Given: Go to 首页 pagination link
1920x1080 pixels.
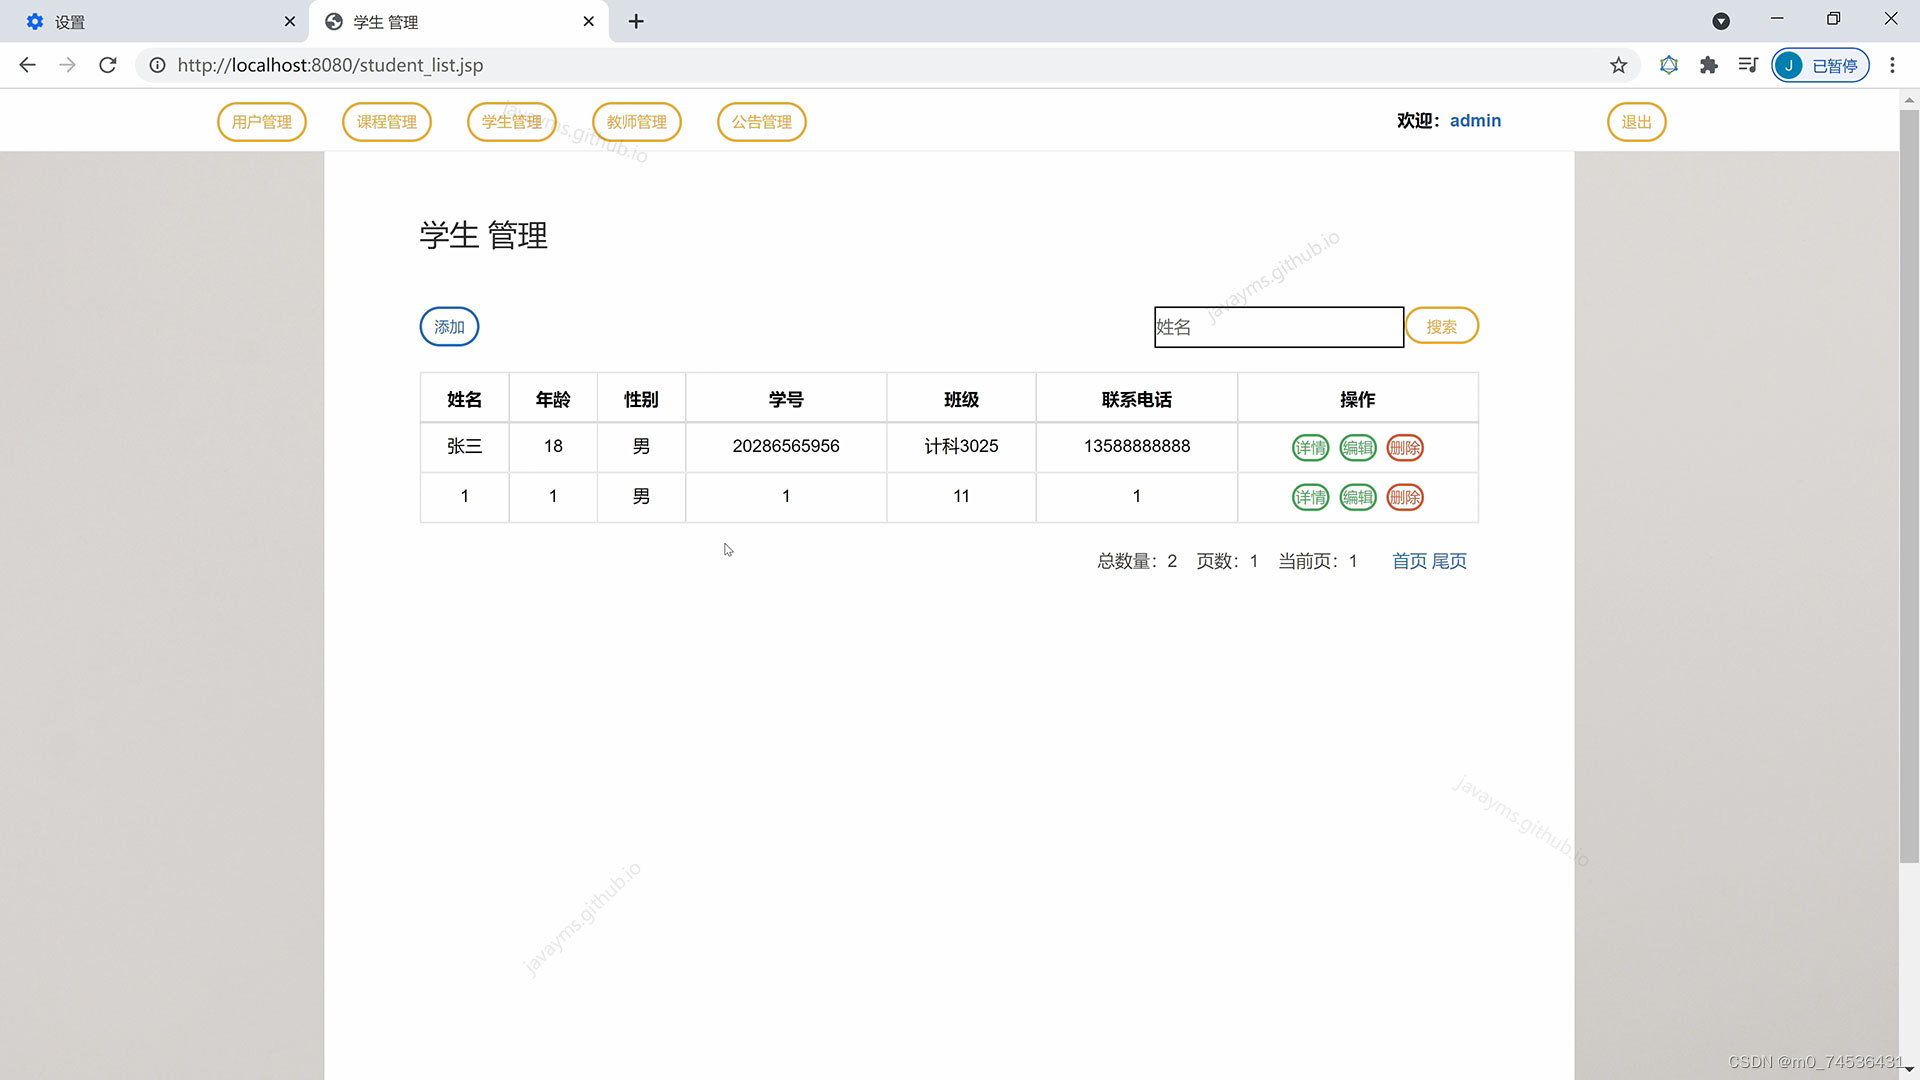Looking at the screenshot, I should coord(1410,561).
